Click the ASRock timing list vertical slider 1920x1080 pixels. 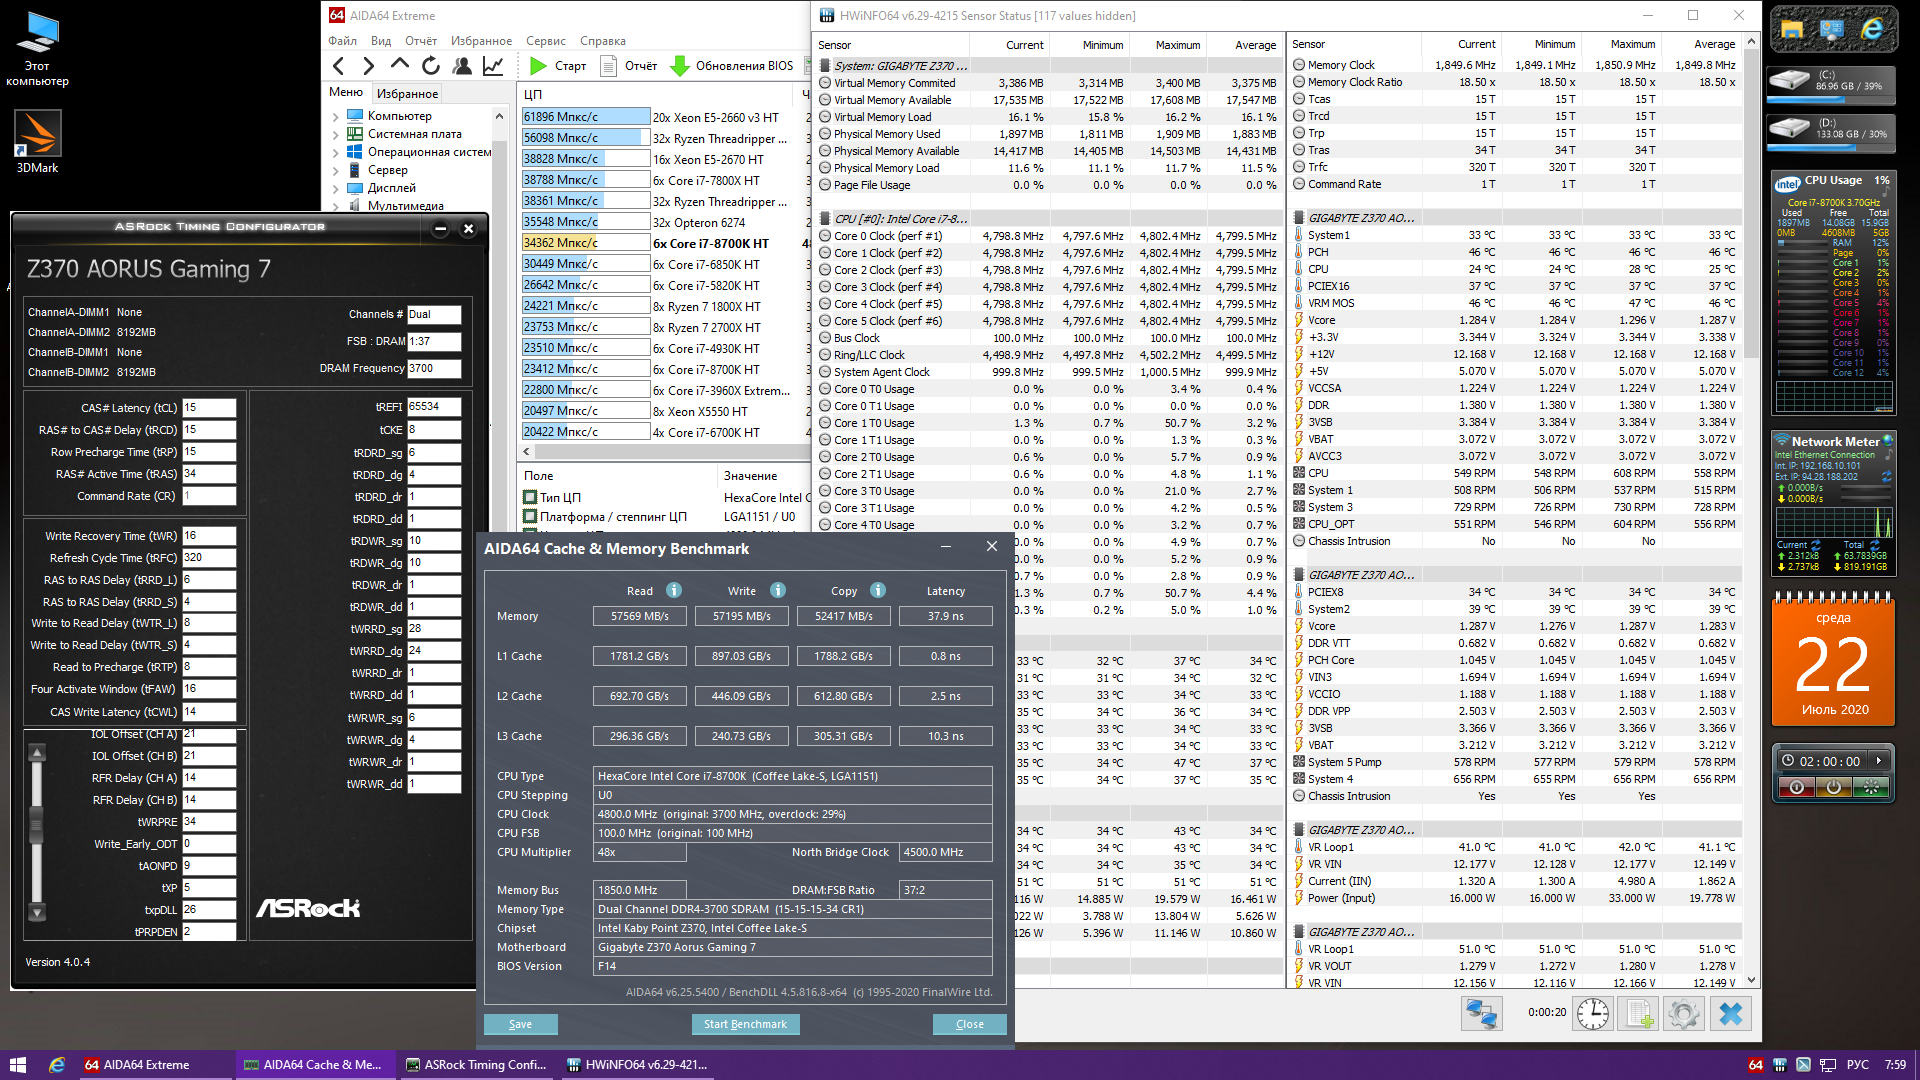coord(37,826)
